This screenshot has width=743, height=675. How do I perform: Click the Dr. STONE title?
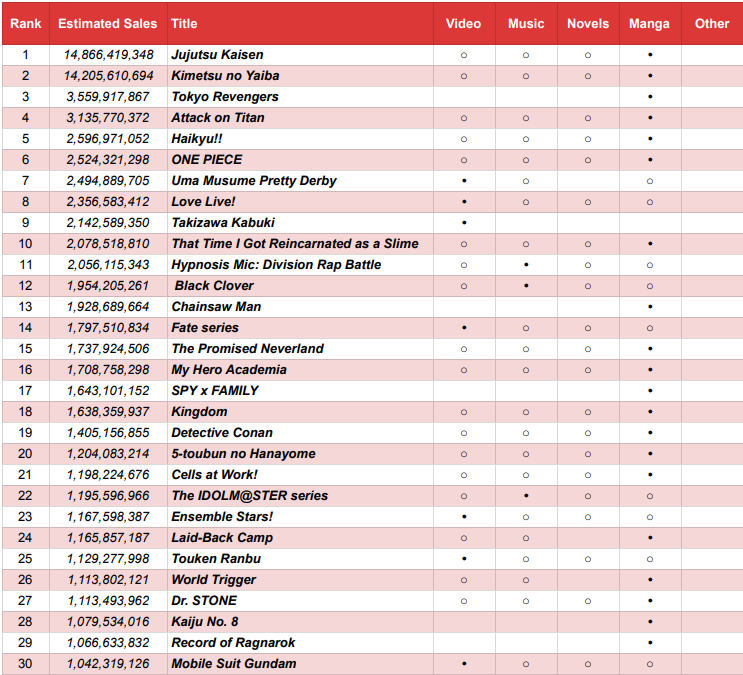pyautogui.click(x=204, y=601)
